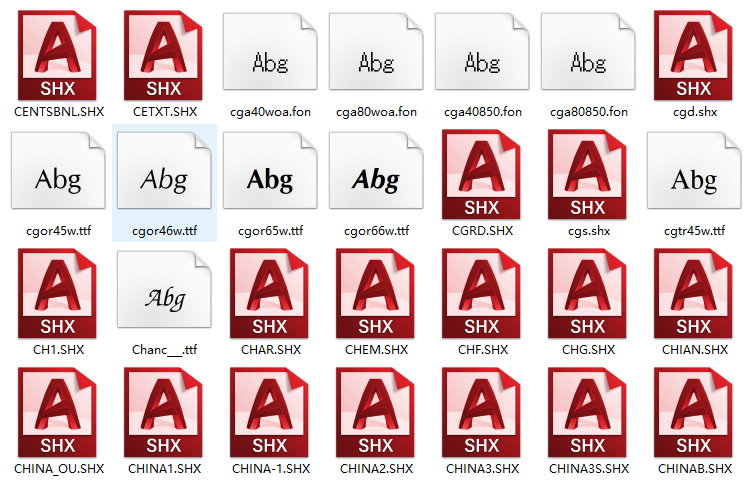
Task: Click the file name "CH1.SHX"
Action: click(59, 350)
